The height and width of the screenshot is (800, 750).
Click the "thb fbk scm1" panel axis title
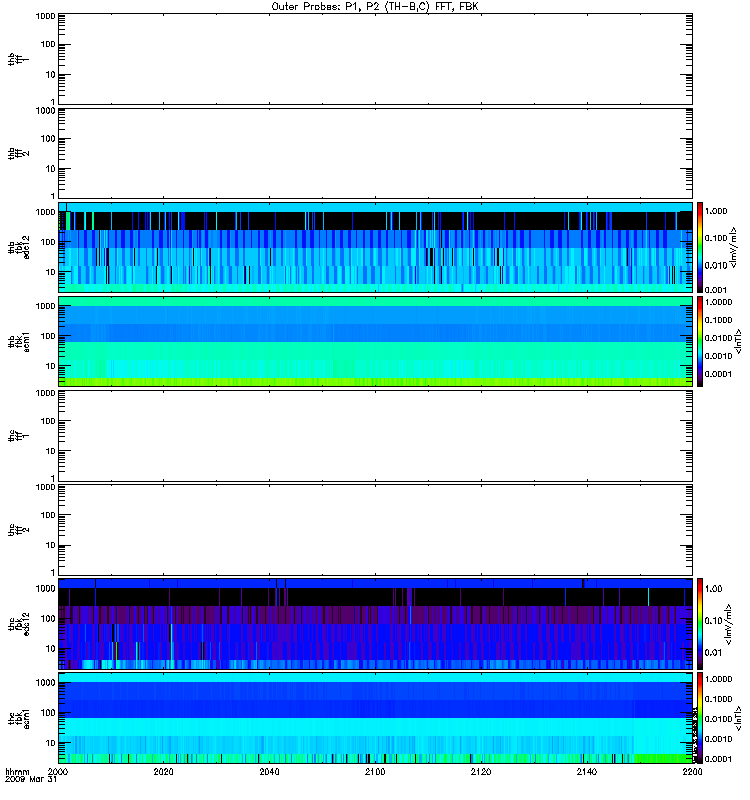point(18,341)
